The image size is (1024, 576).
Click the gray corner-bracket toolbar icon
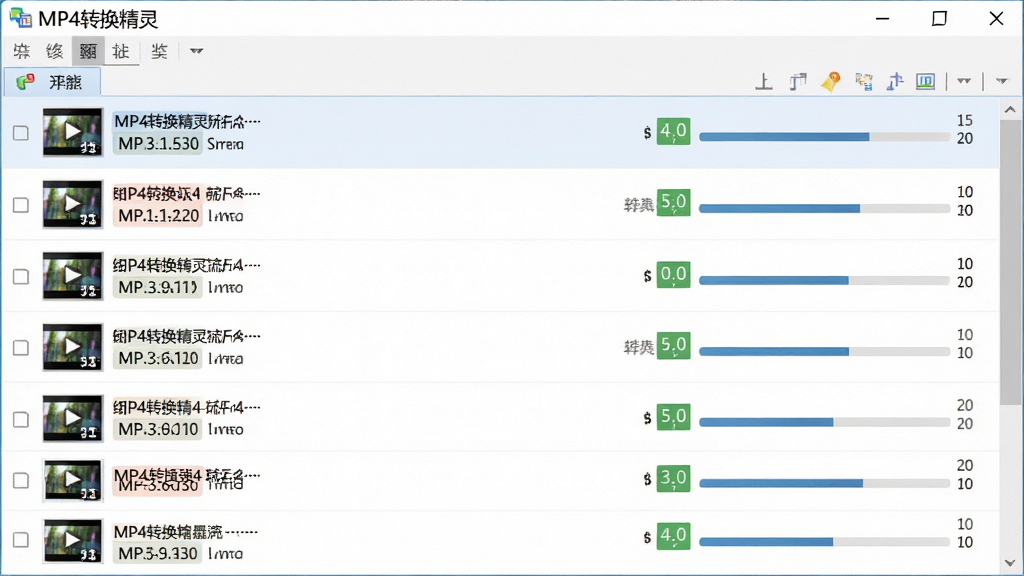tap(797, 82)
